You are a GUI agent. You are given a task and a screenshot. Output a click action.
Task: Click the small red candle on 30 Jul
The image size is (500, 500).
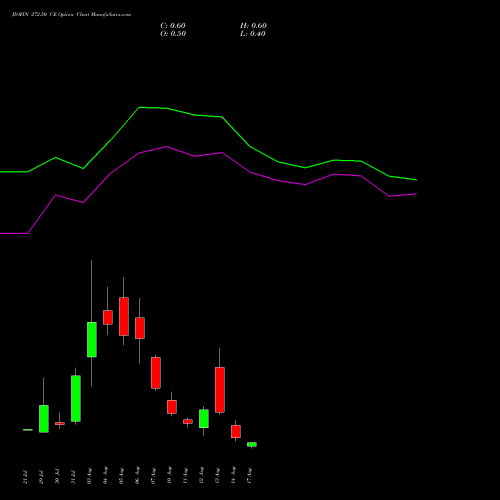pyautogui.click(x=60, y=423)
